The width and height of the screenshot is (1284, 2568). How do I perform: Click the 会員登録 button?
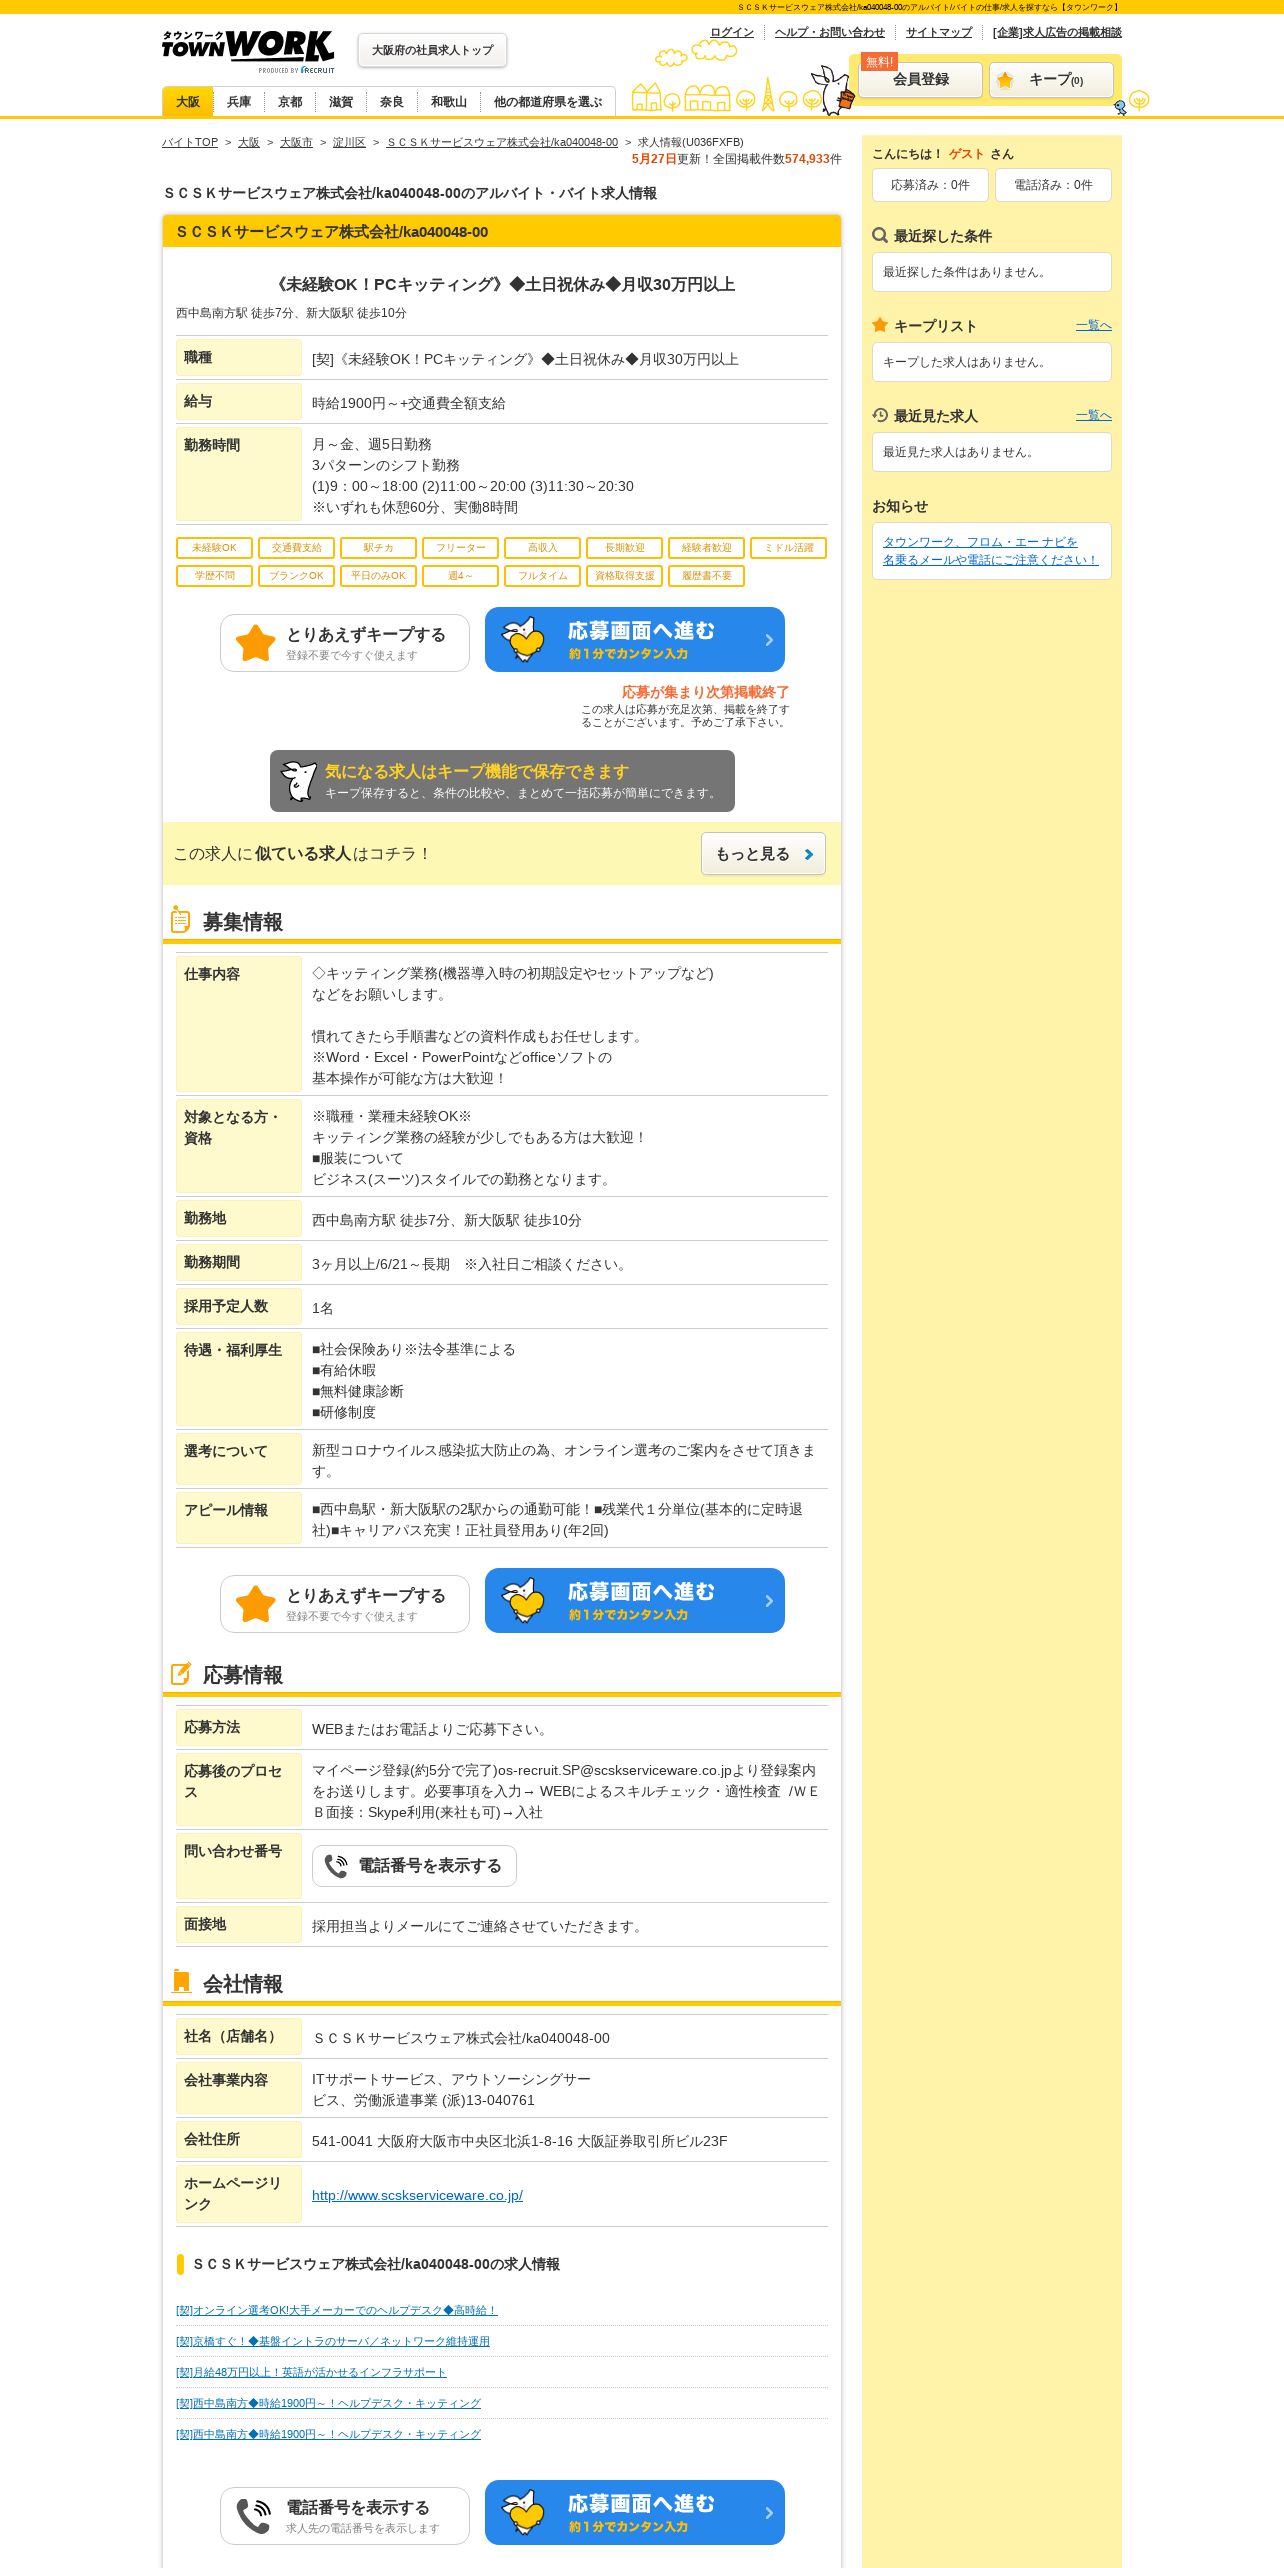click(x=921, y=80)
